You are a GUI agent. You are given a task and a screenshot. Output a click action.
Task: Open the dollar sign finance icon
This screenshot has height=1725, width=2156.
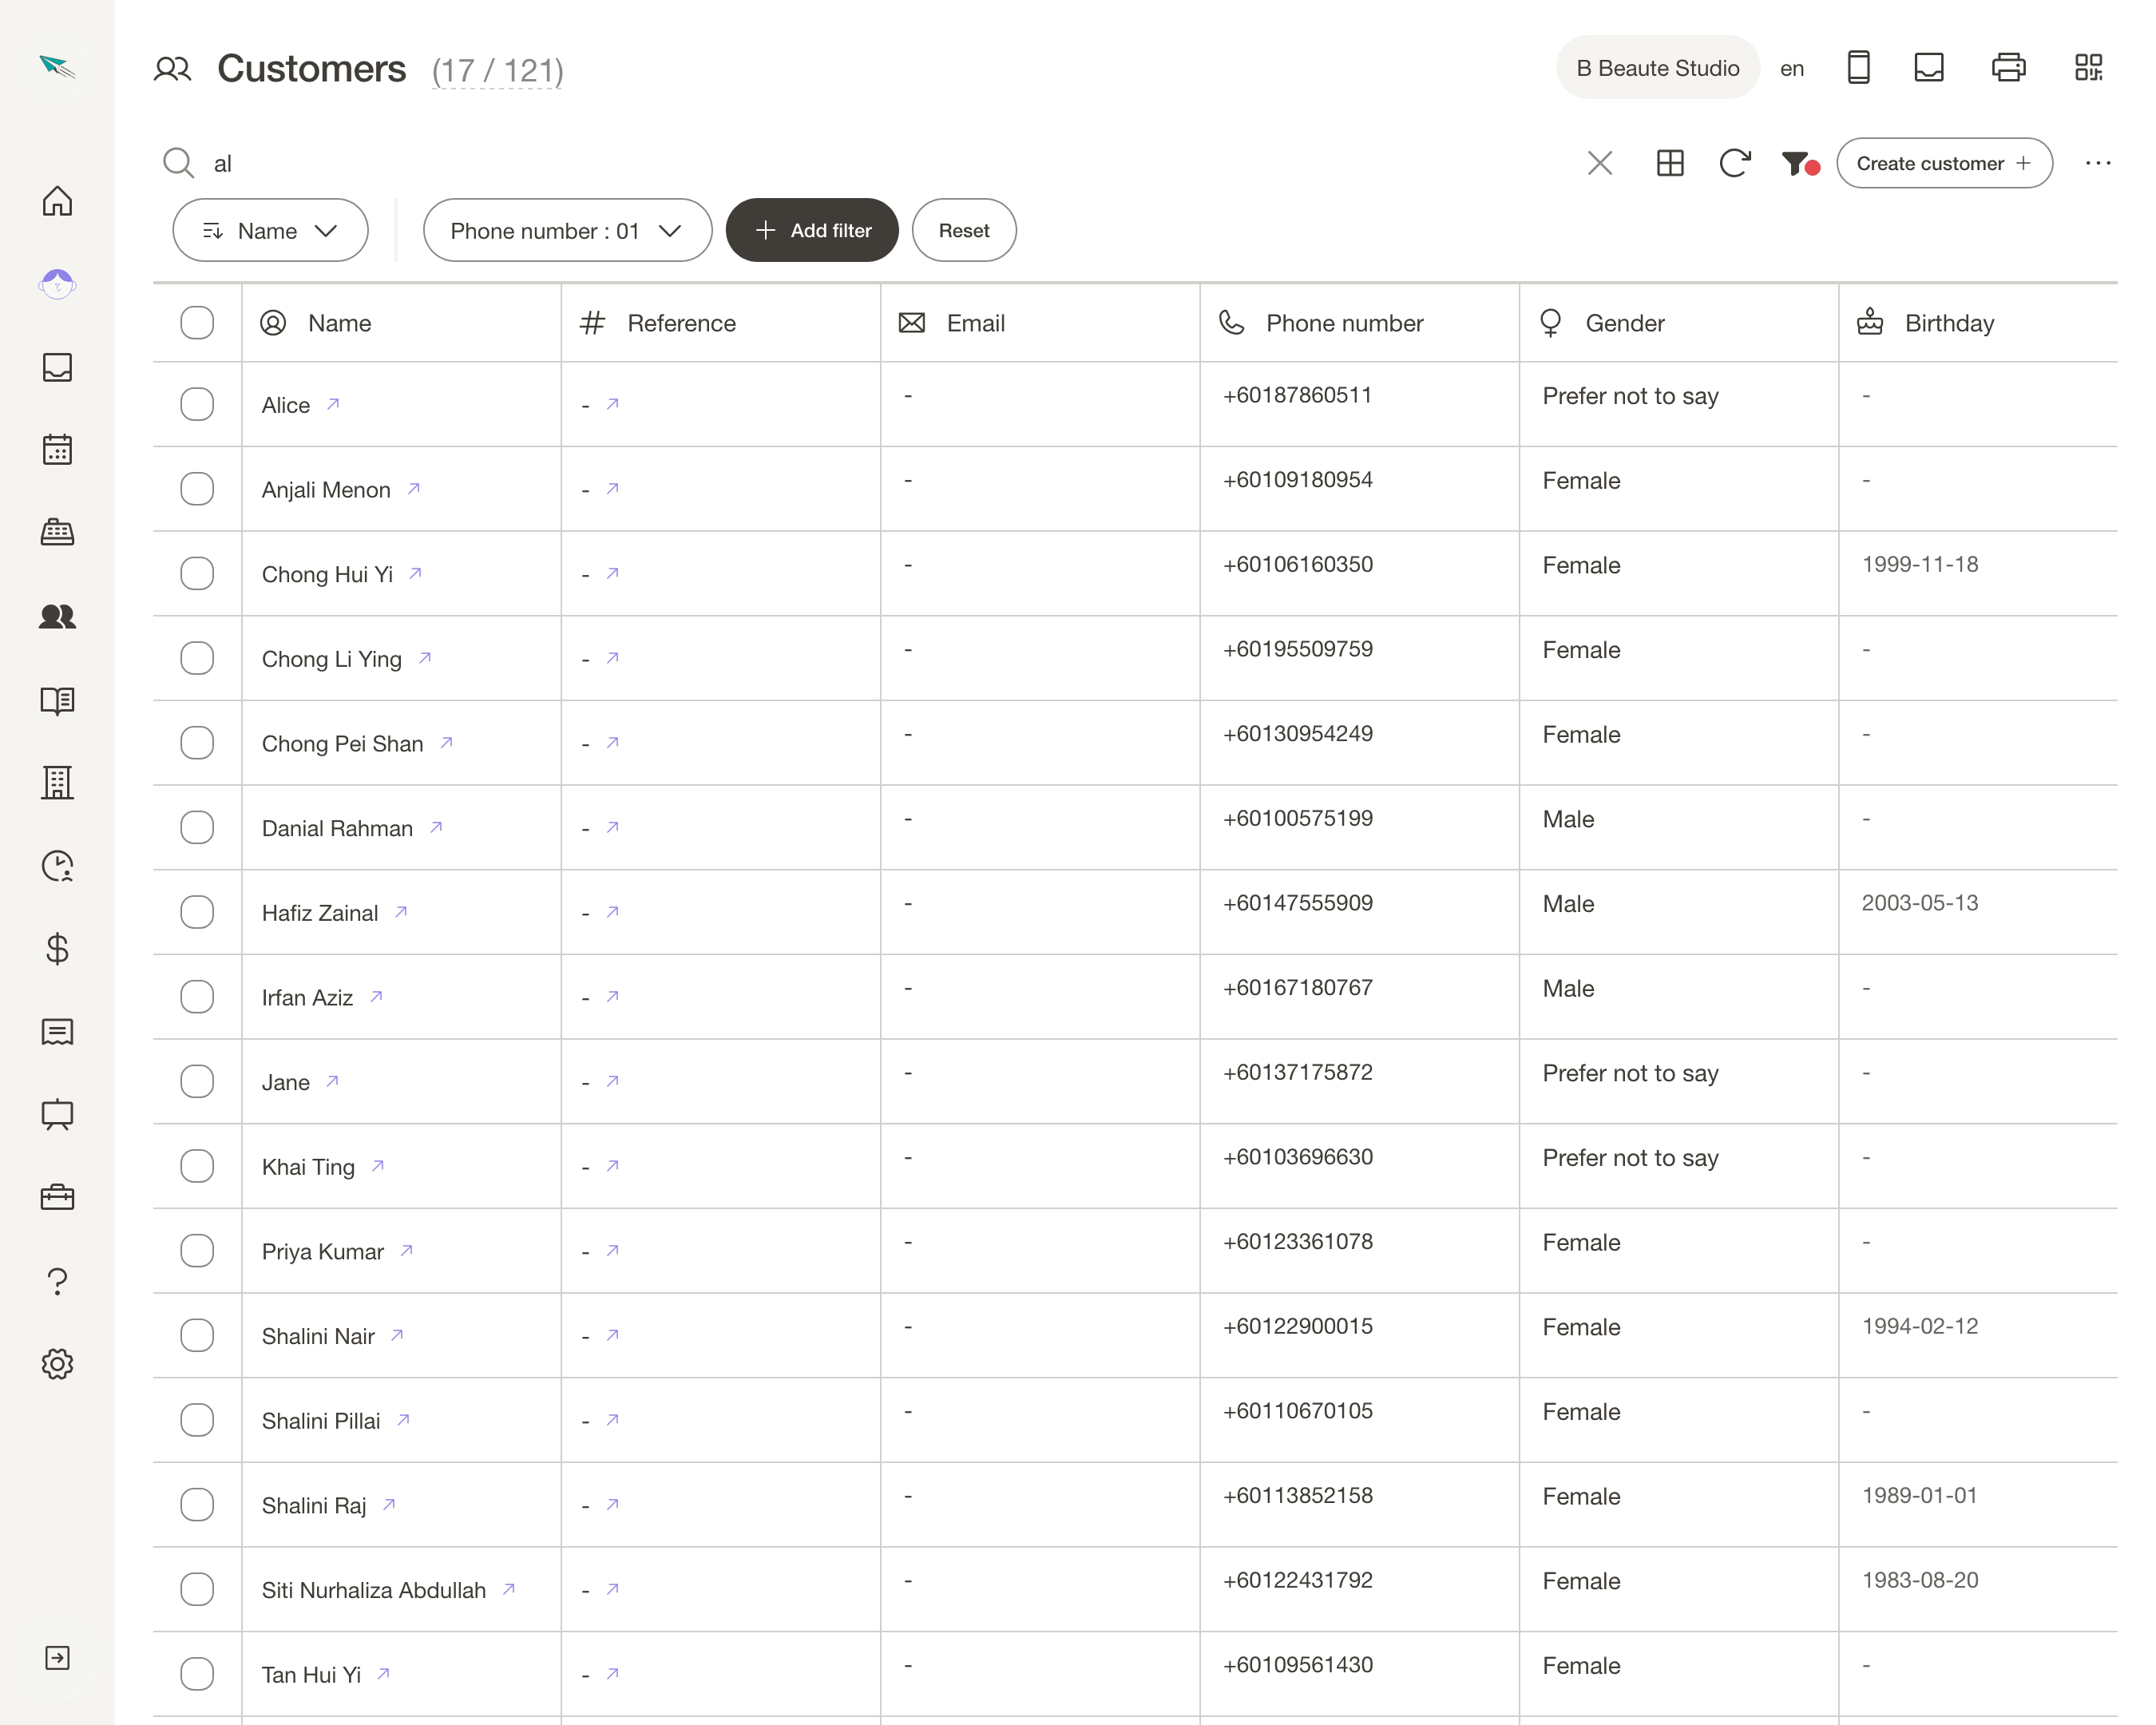57,948
